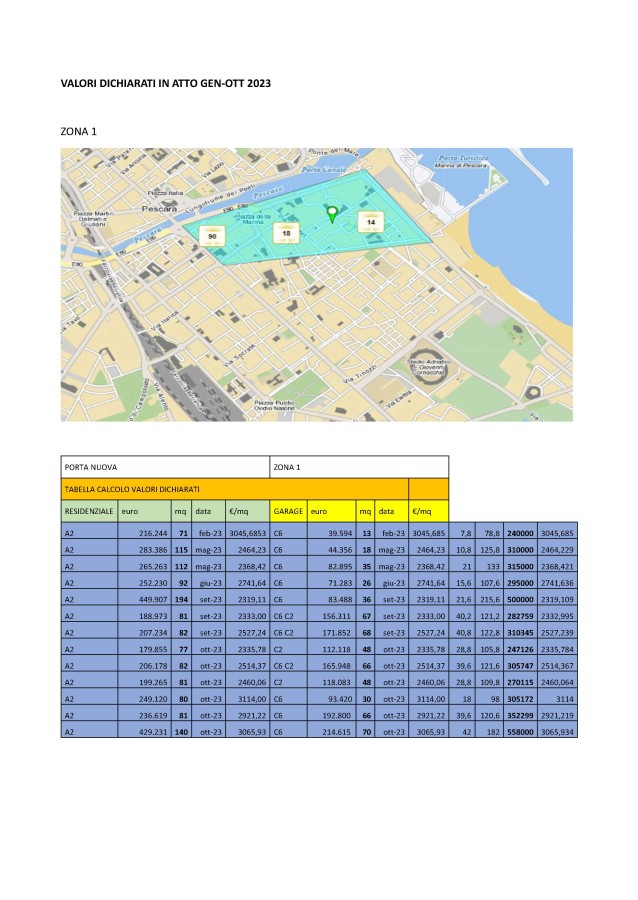Select the TABELLA CALCOLO VALORI DICHIARATI header
This screenshot has height=900, width=638.
(235, 489)
